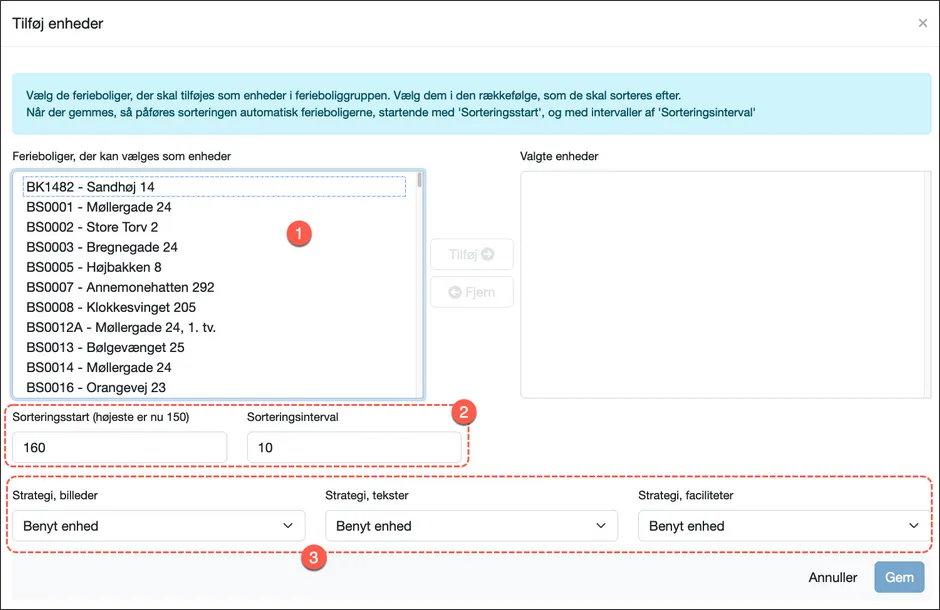Expand the Strategi, tekster dropdown
The width and height of the screenshot is (940, 610).
(x=471, y=526)
